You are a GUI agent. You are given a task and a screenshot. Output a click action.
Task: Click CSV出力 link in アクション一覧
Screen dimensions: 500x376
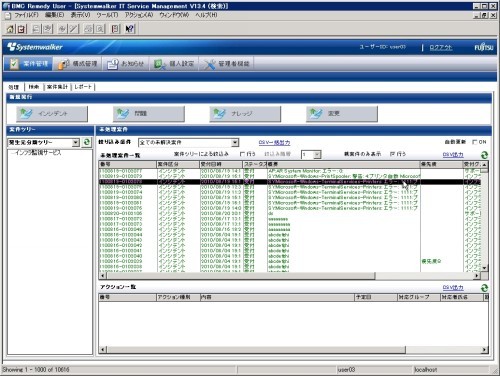click(x=453, y=288)
